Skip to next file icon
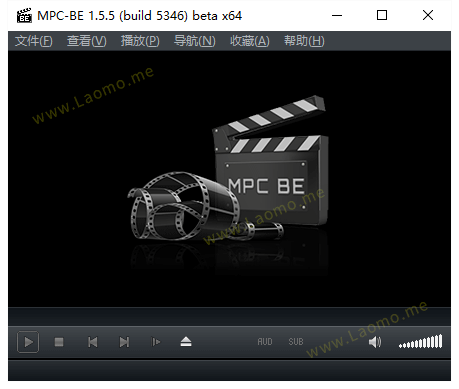Screen dimensions: 459x389 click(x=124, y=342)
